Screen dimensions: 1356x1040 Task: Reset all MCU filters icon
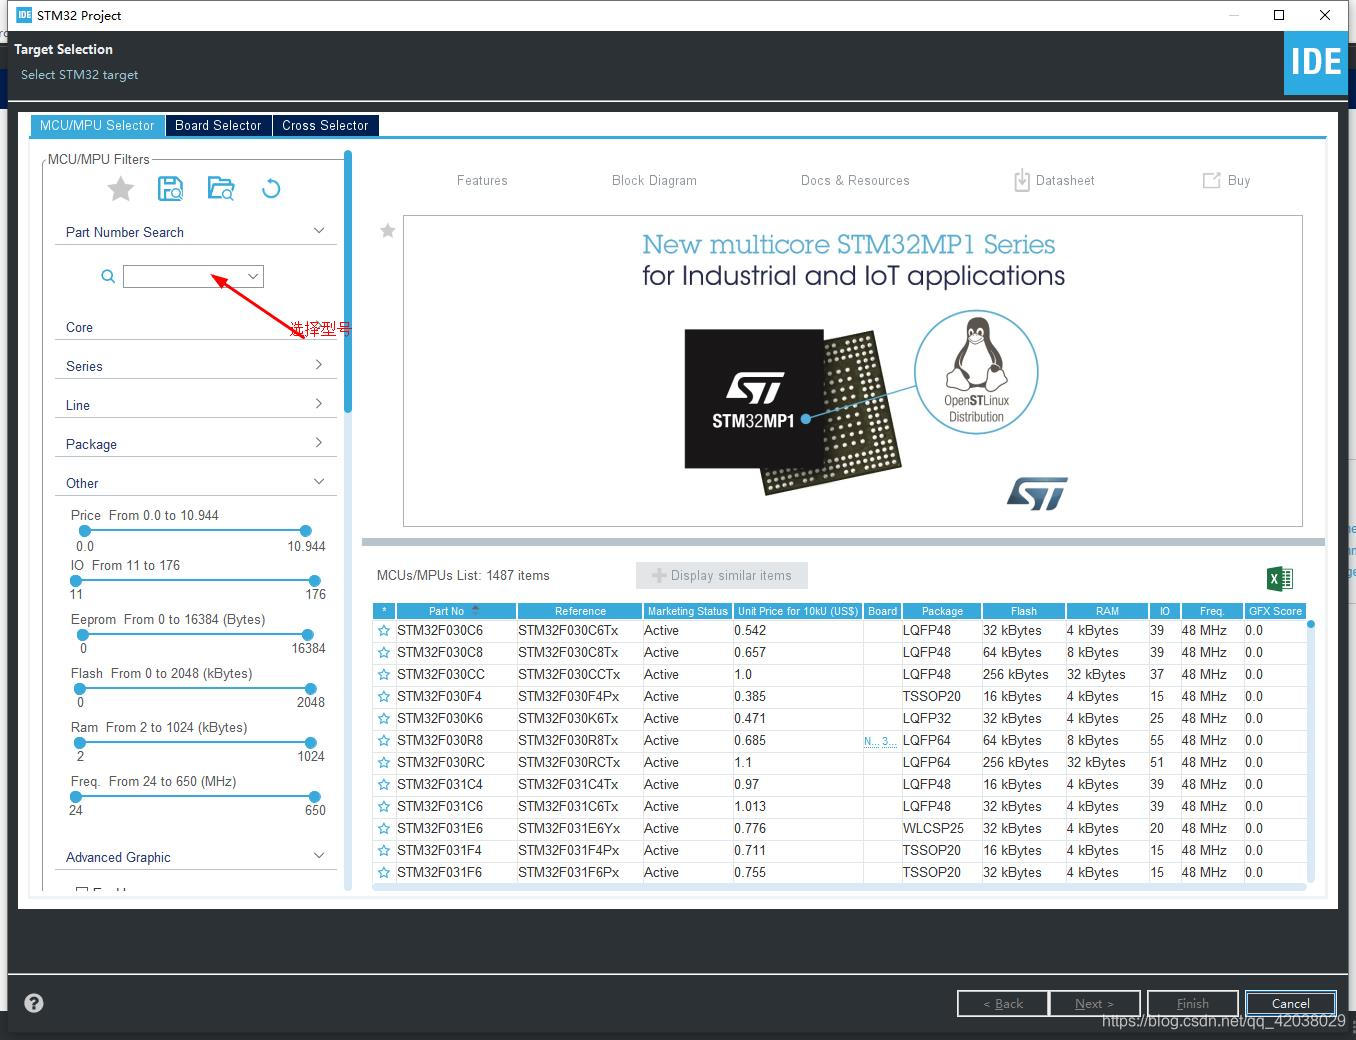271,188
